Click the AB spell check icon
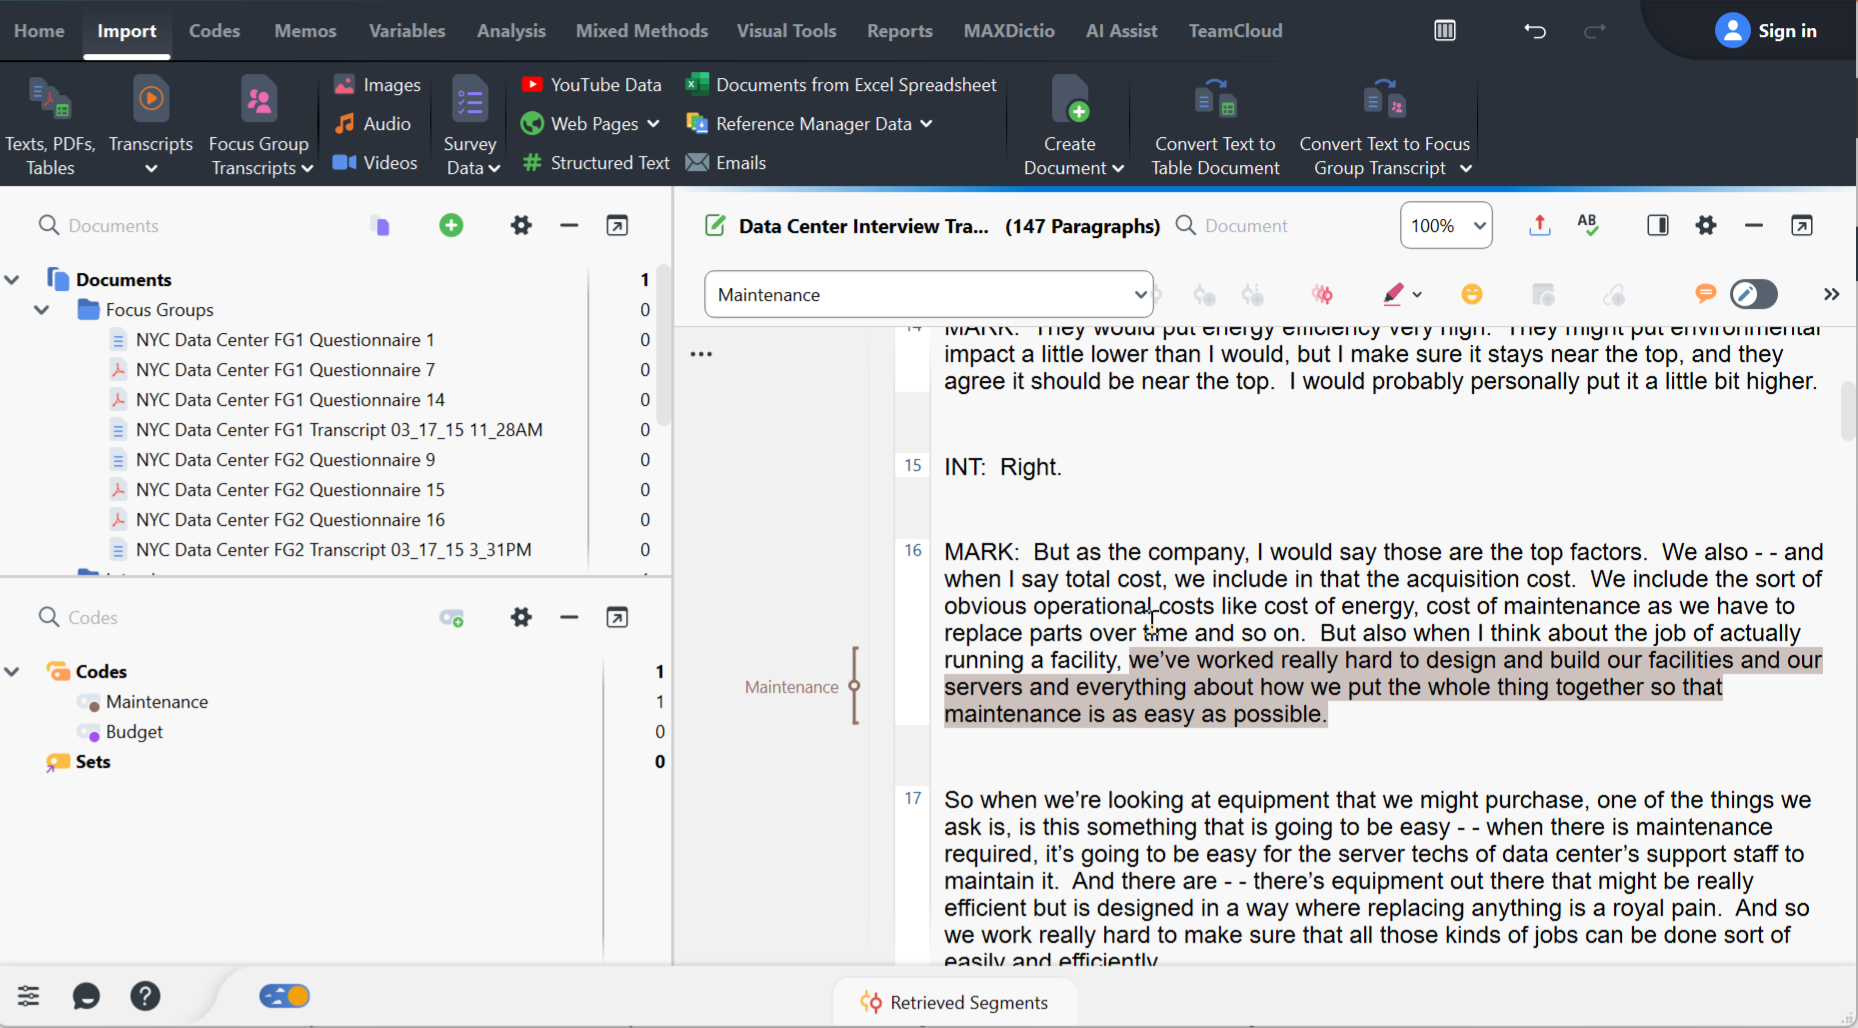Viewport: 1858px width, 1028px height. (1587, 225)
